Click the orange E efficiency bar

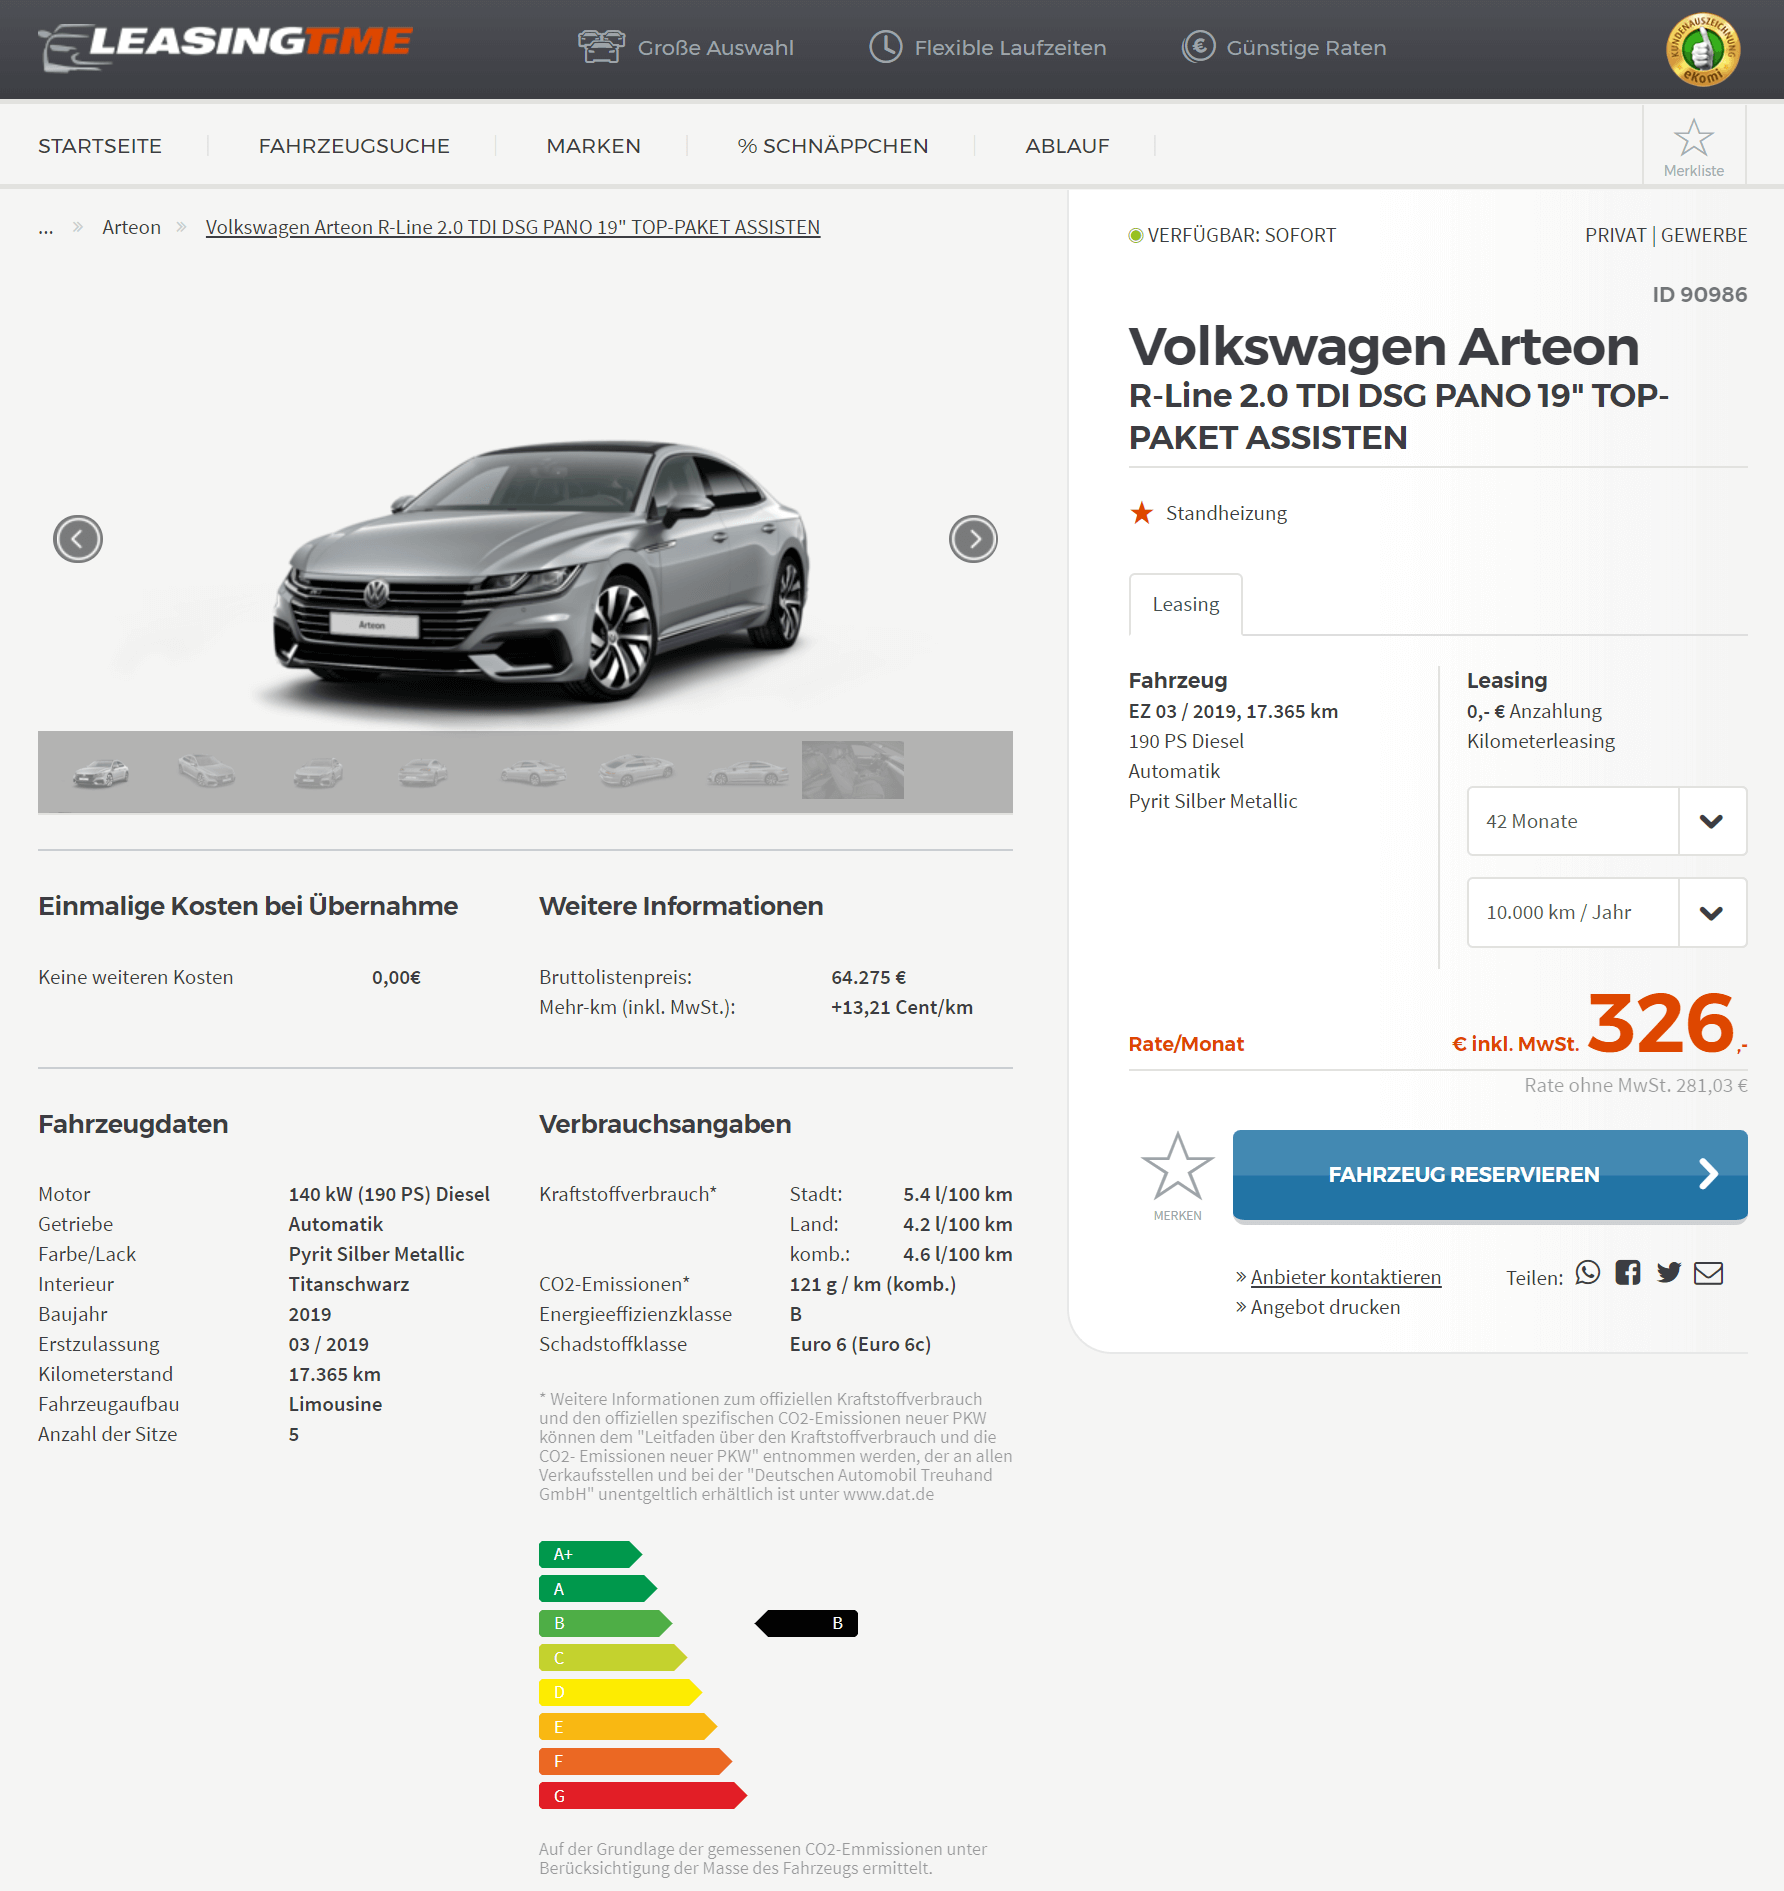[628, 1727]
